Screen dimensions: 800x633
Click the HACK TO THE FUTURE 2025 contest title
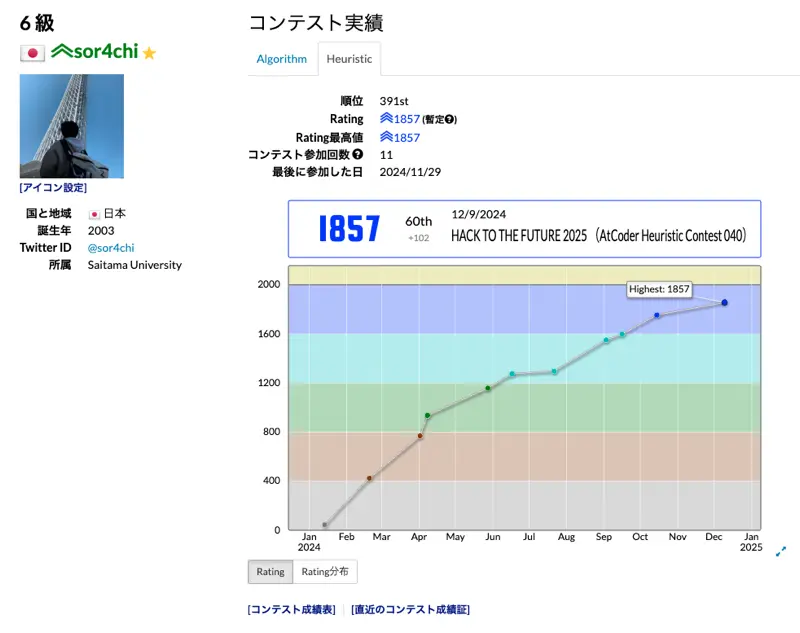(598, 236)
